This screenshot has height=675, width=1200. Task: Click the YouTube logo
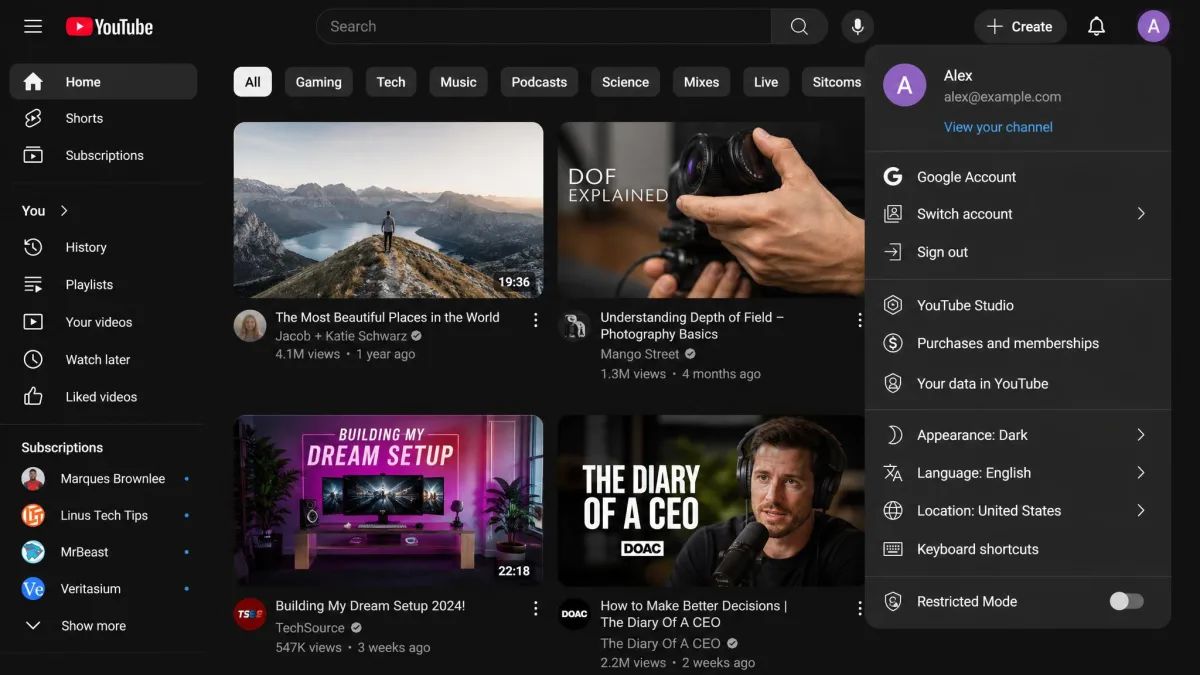point(109,27)
